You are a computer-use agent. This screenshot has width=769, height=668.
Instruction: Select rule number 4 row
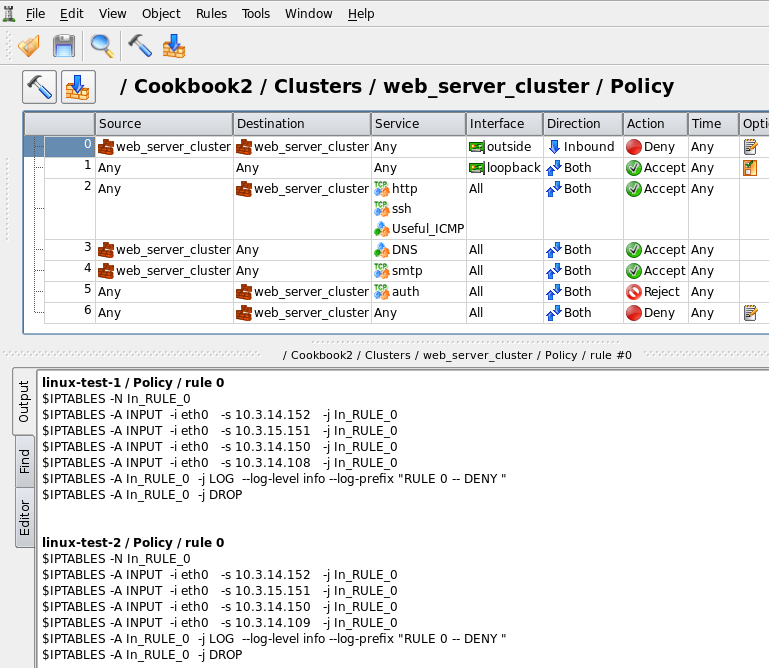pyautogui.click(x=69, y=271)
